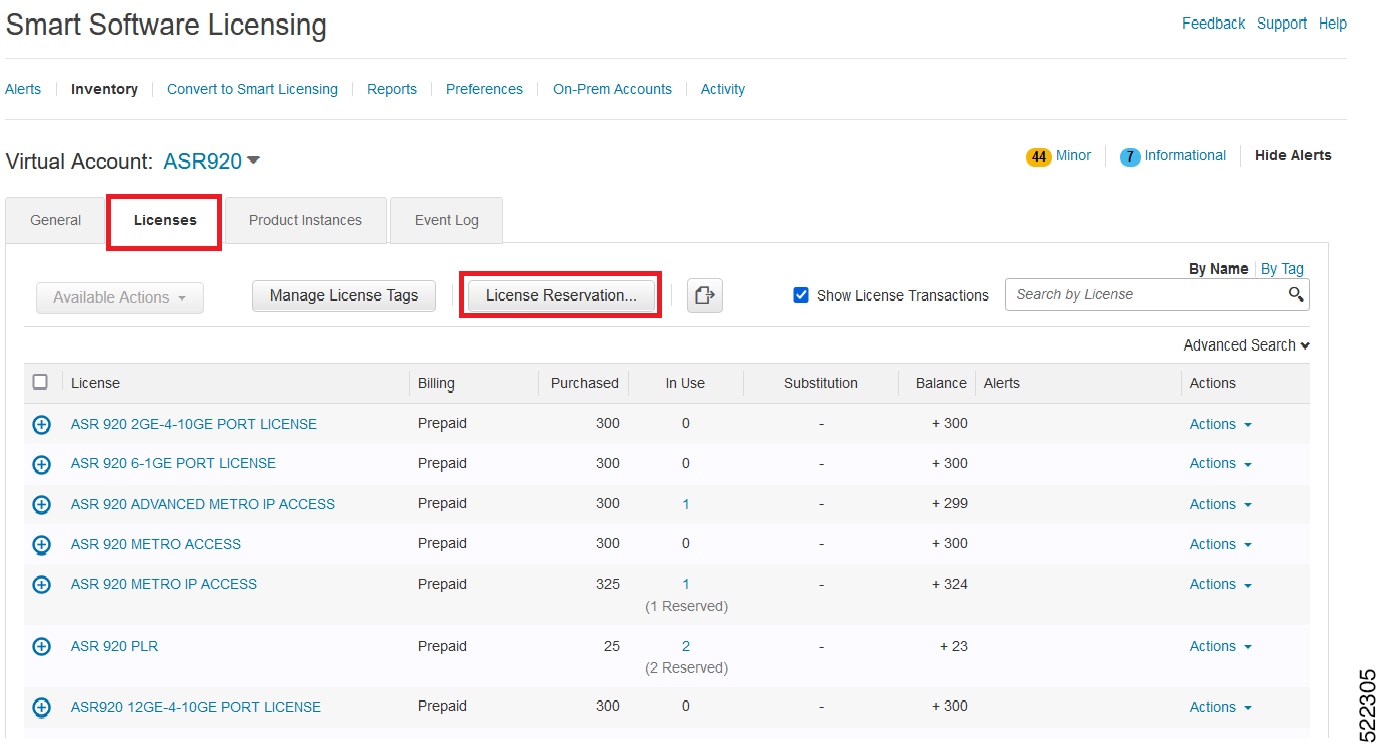Open Actions menu for ASR920 12GE-4-10GE PORT LICENSE
This screenshot has width=1378, height=746.
(1220, 707)
